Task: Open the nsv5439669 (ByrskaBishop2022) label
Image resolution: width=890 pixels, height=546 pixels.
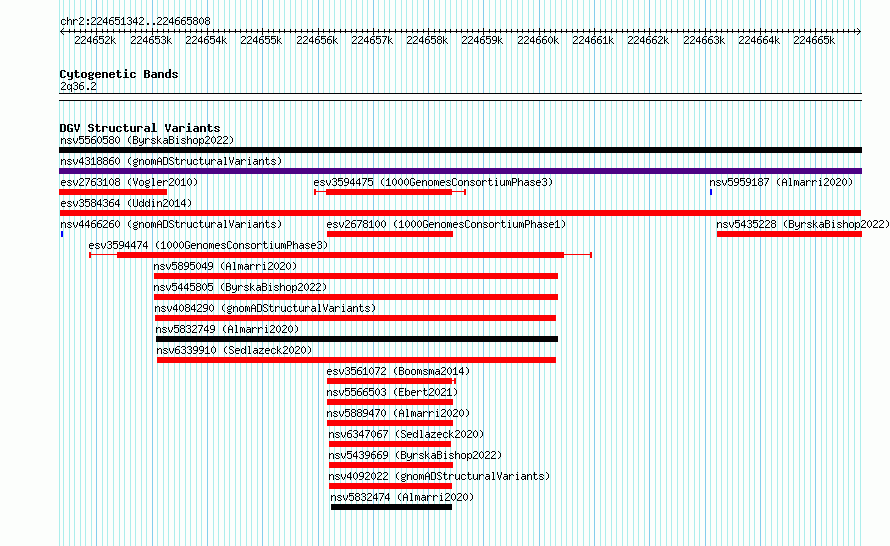Action: coord(415,455)
